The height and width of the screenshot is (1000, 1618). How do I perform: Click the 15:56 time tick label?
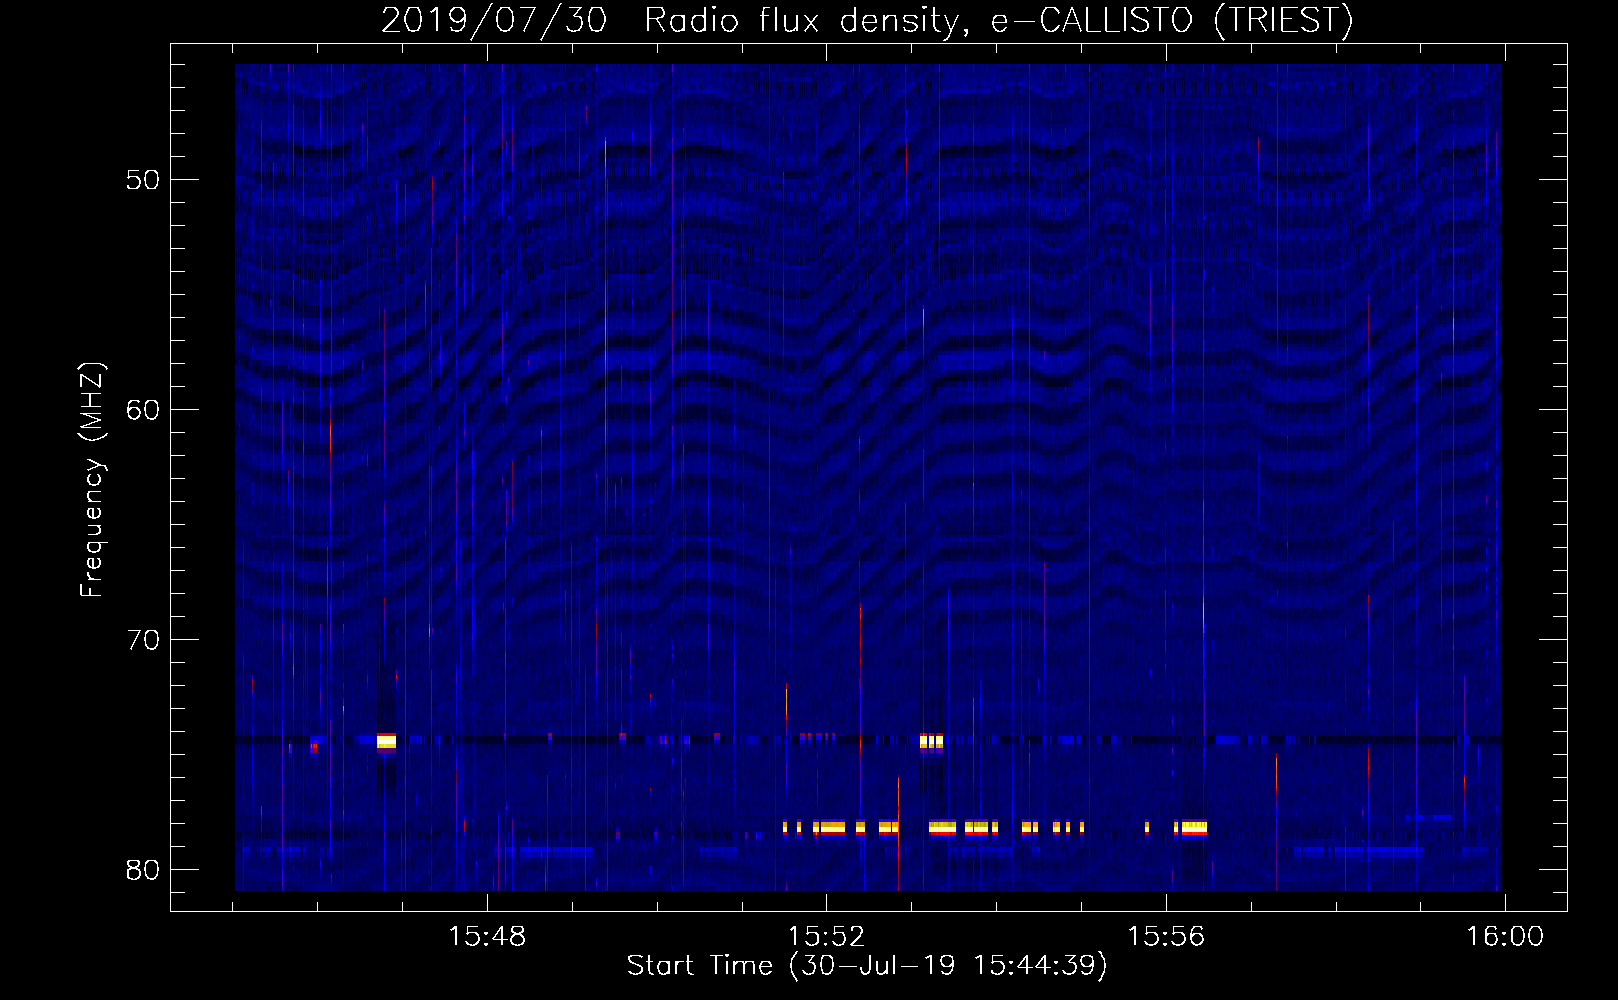tap(1166, 937)
